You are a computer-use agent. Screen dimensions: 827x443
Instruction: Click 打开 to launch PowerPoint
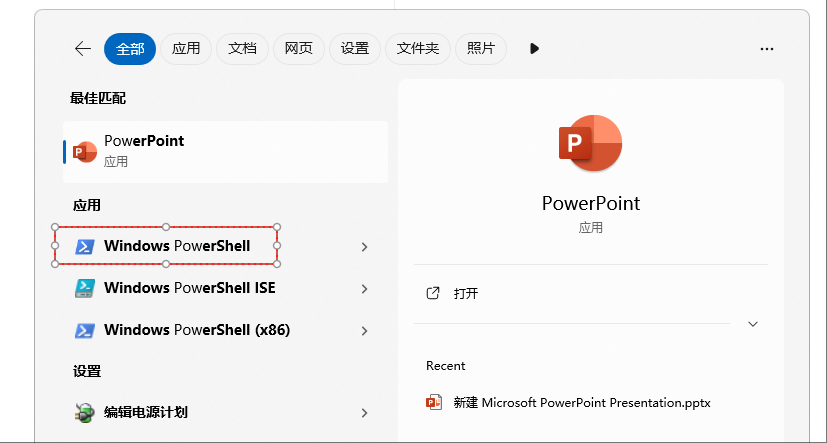465,294
